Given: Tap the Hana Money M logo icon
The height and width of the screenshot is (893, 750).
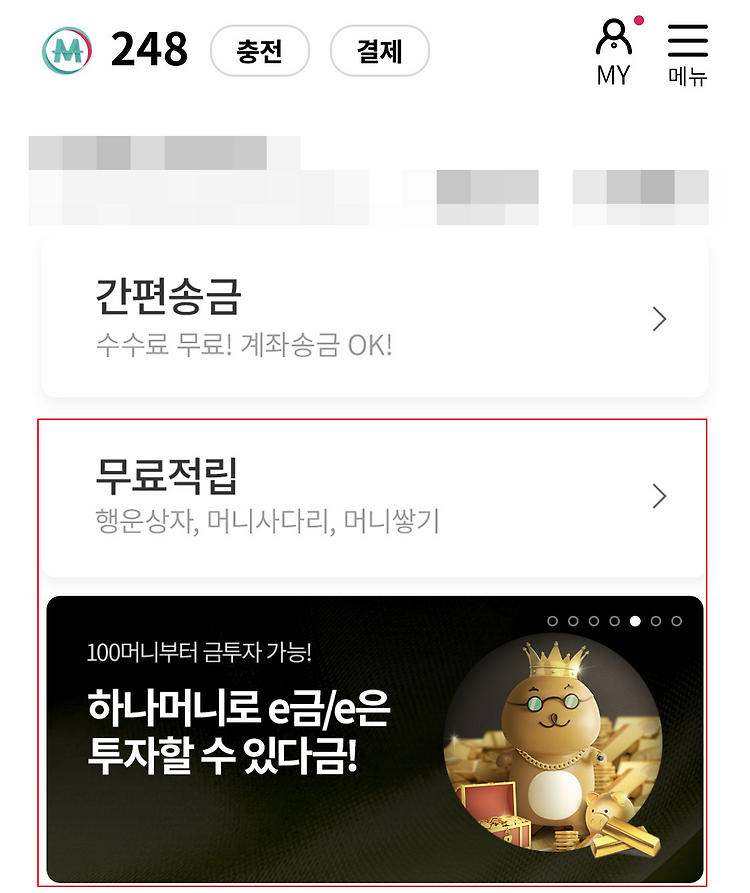Looking at the screenshot, I should click(x=67, y=51).
